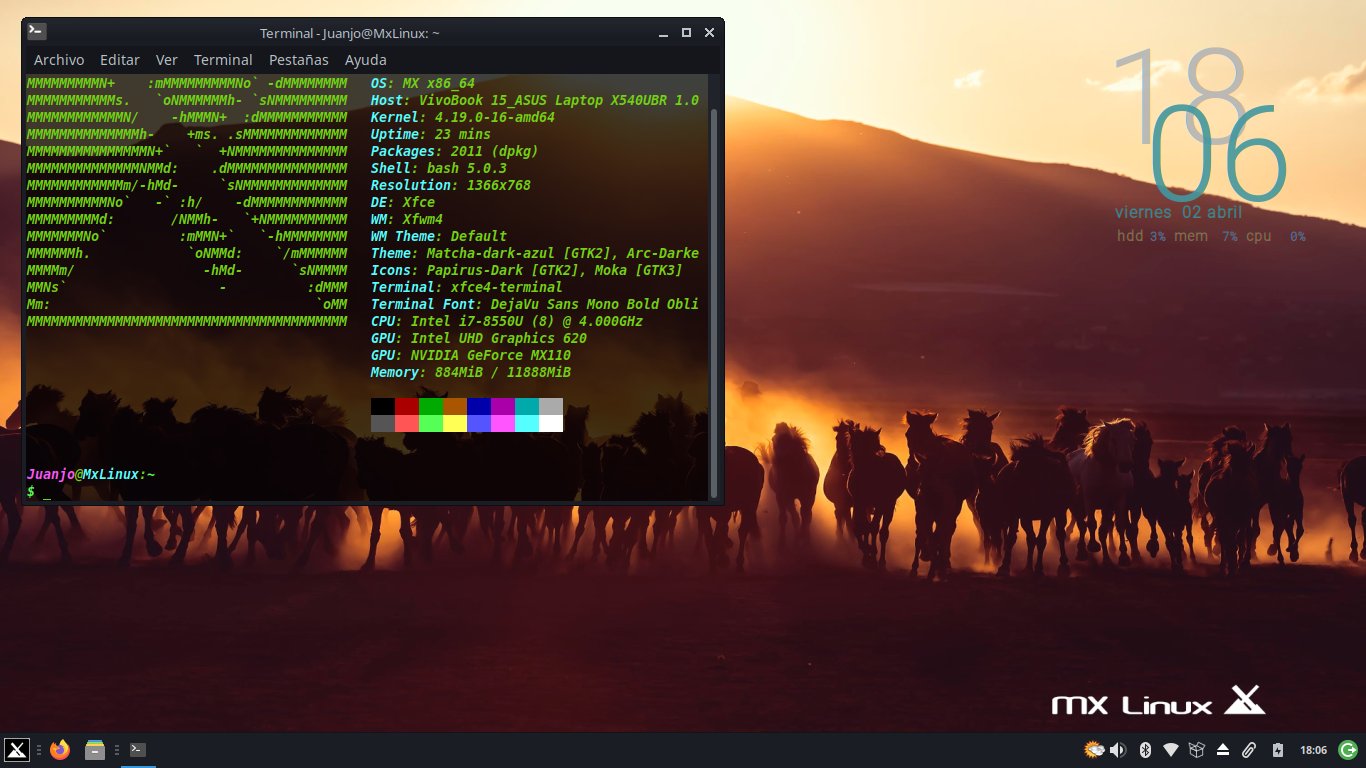1366x768 pixels.
Task: Open the clipboard manager paperclip icon
Action: coord(1249,750)
